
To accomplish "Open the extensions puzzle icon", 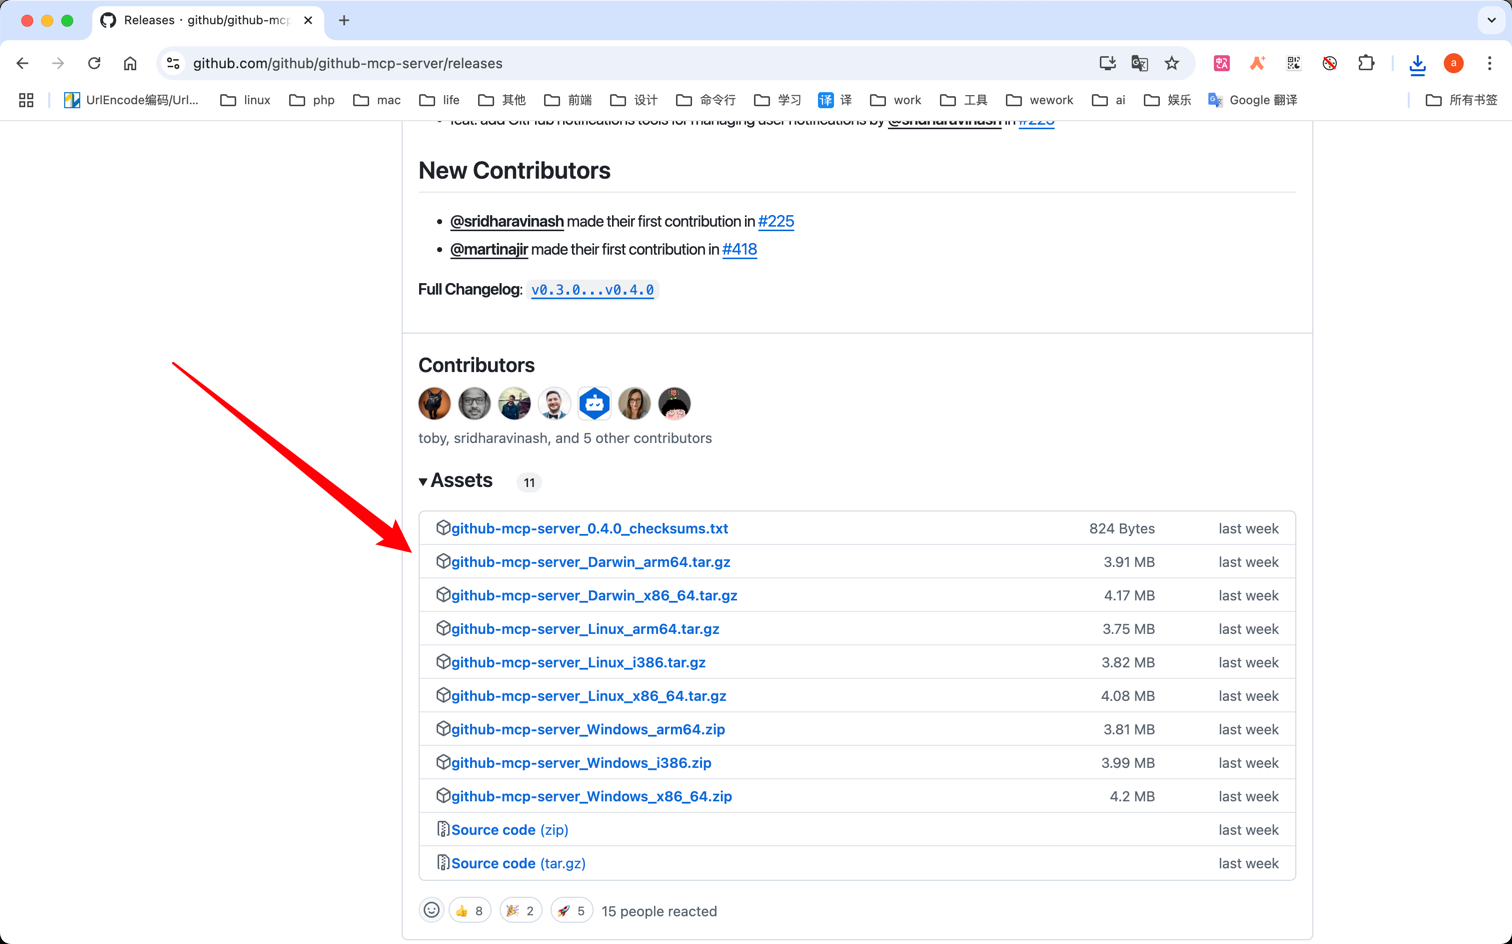I will pos(1366,63).
